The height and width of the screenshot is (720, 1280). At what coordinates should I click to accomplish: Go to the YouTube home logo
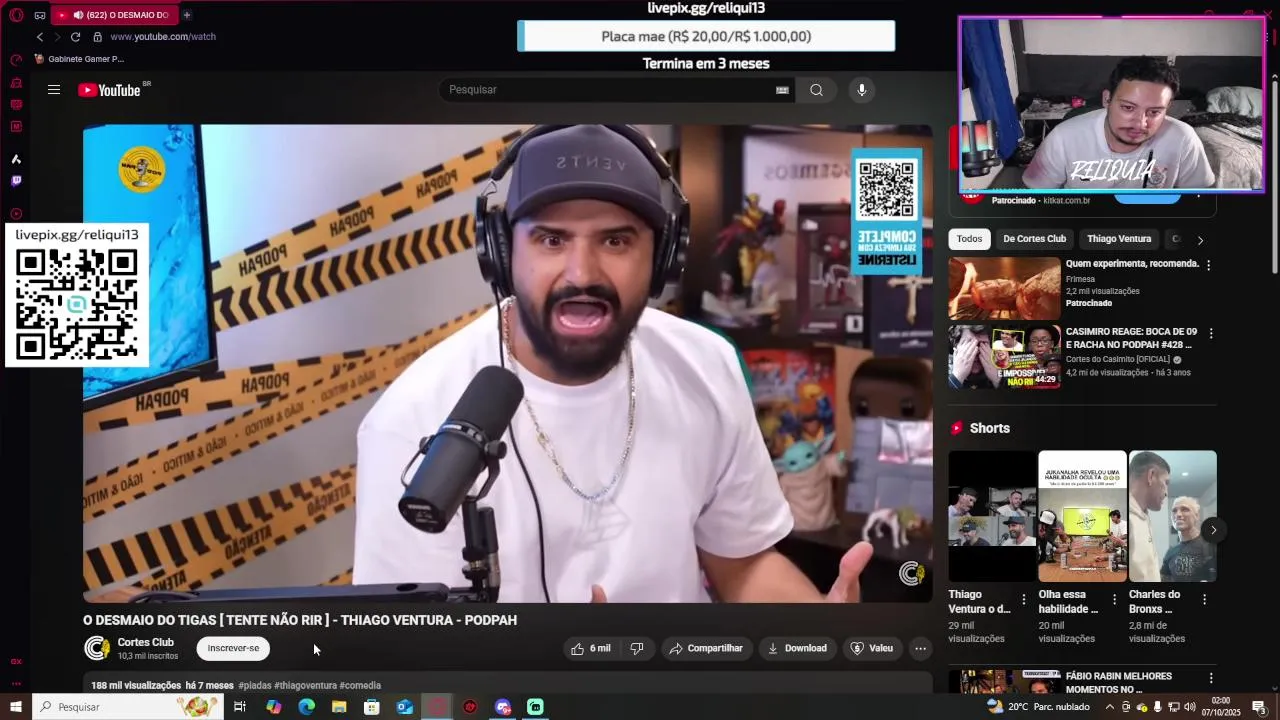pos(110,90)
